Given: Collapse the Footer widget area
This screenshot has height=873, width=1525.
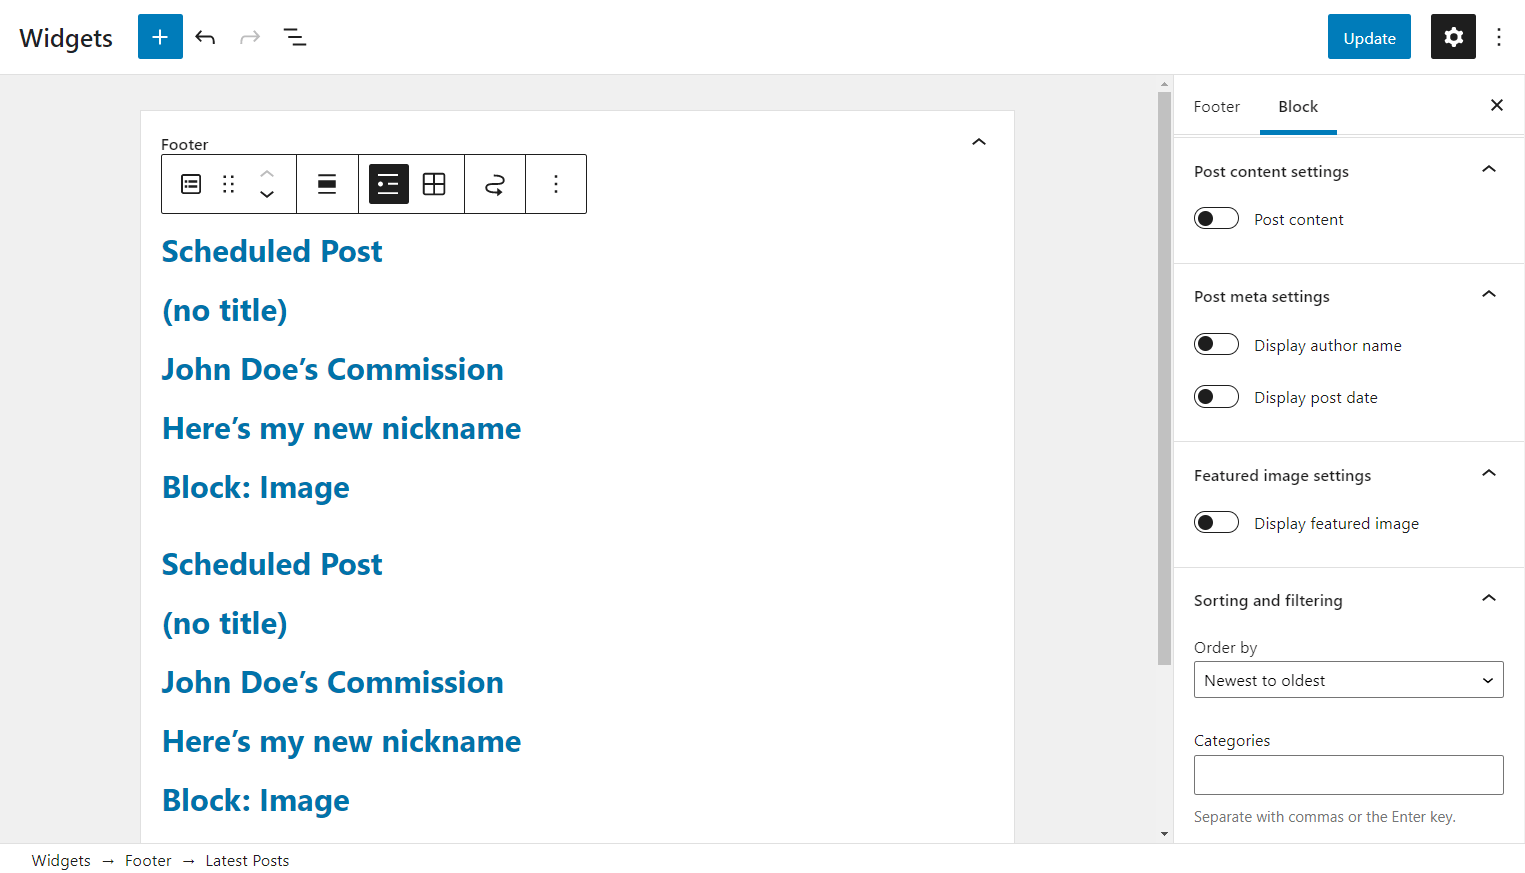Looking at the screenshot, I should pos(978,142).
